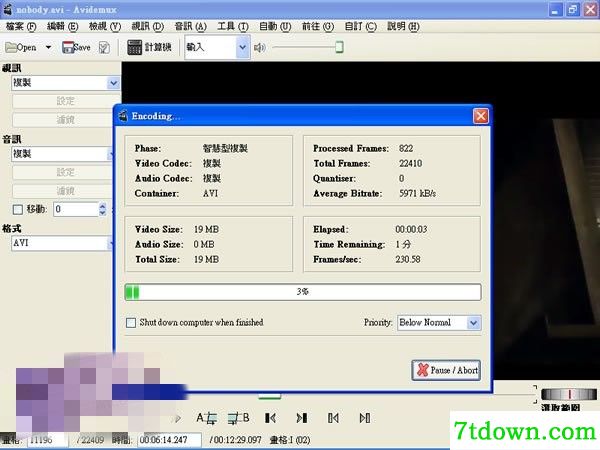Viewport: 600px width, 450px height.
Task: Jump to last frame button
Action: tap(365, 418)
